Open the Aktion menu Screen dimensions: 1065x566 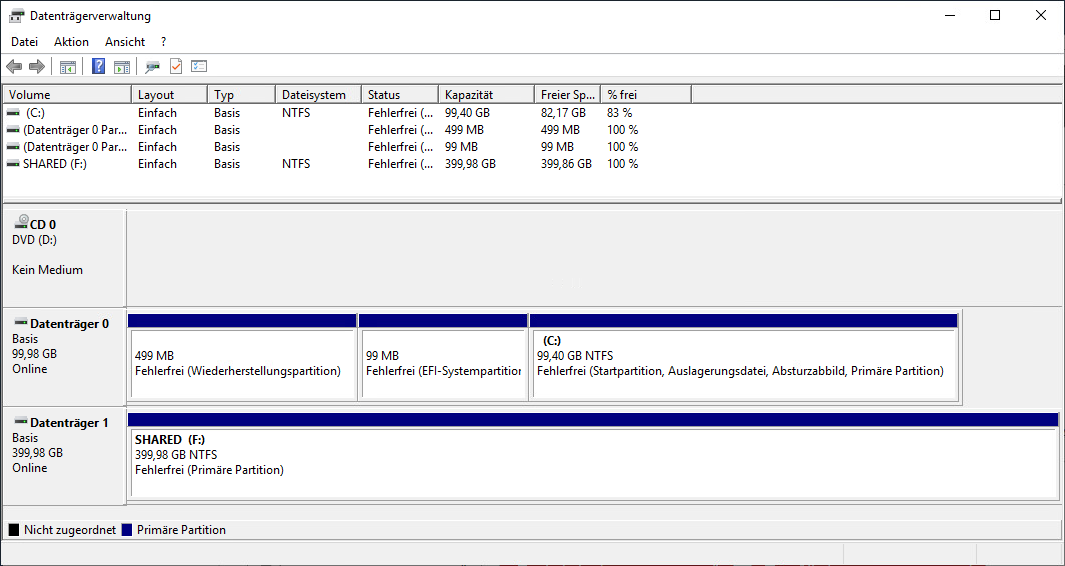(x=71, y=42)
